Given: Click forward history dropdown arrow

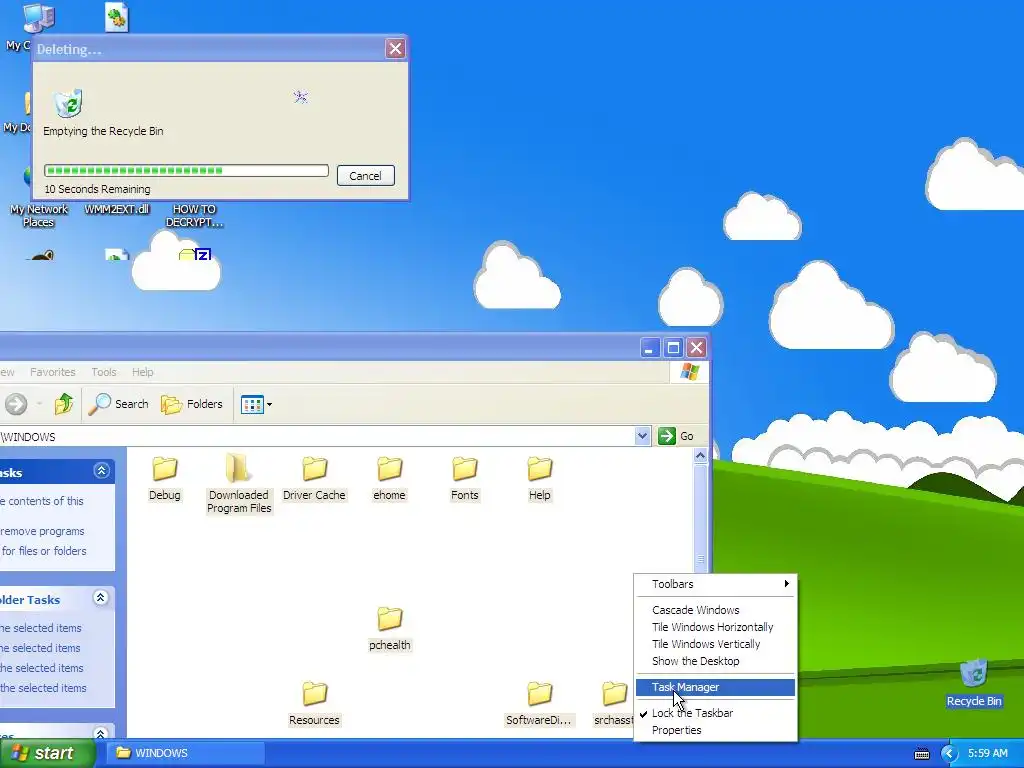Looking at the screenshot, I should [39, 404].
